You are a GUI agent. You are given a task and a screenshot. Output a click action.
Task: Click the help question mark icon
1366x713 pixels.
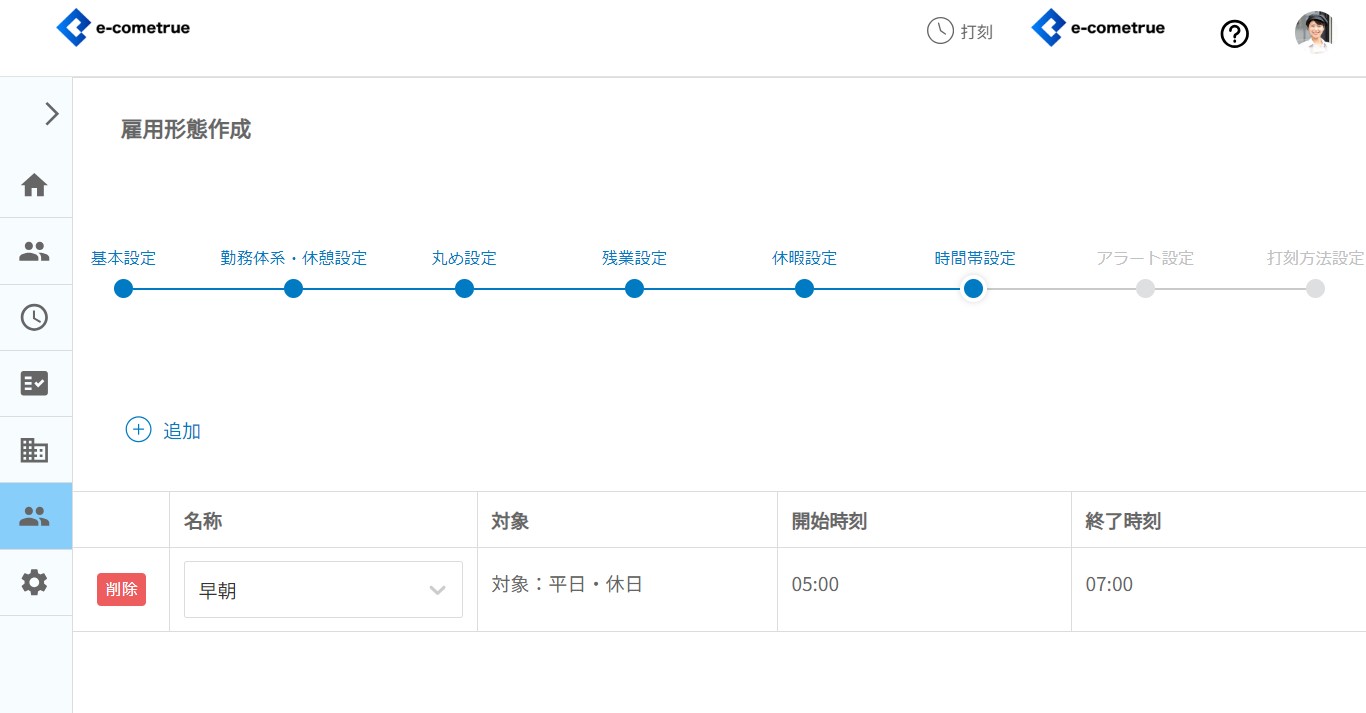click(x=1235, y=34)
